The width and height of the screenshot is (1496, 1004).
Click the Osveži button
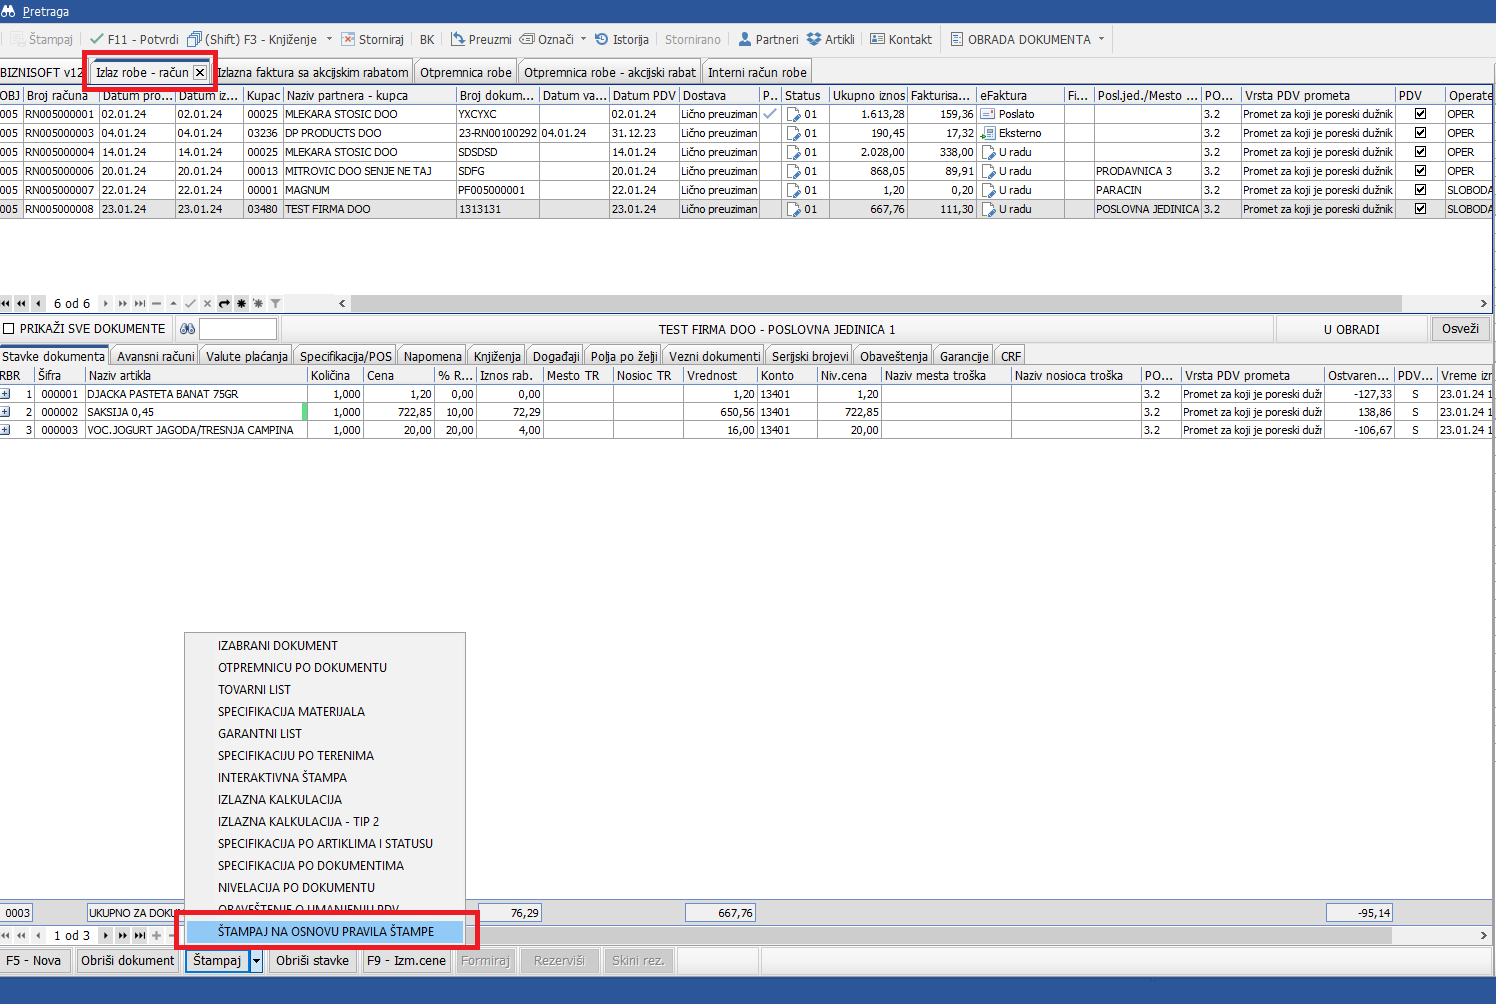pyautogui.click(x=1460, y=329)
